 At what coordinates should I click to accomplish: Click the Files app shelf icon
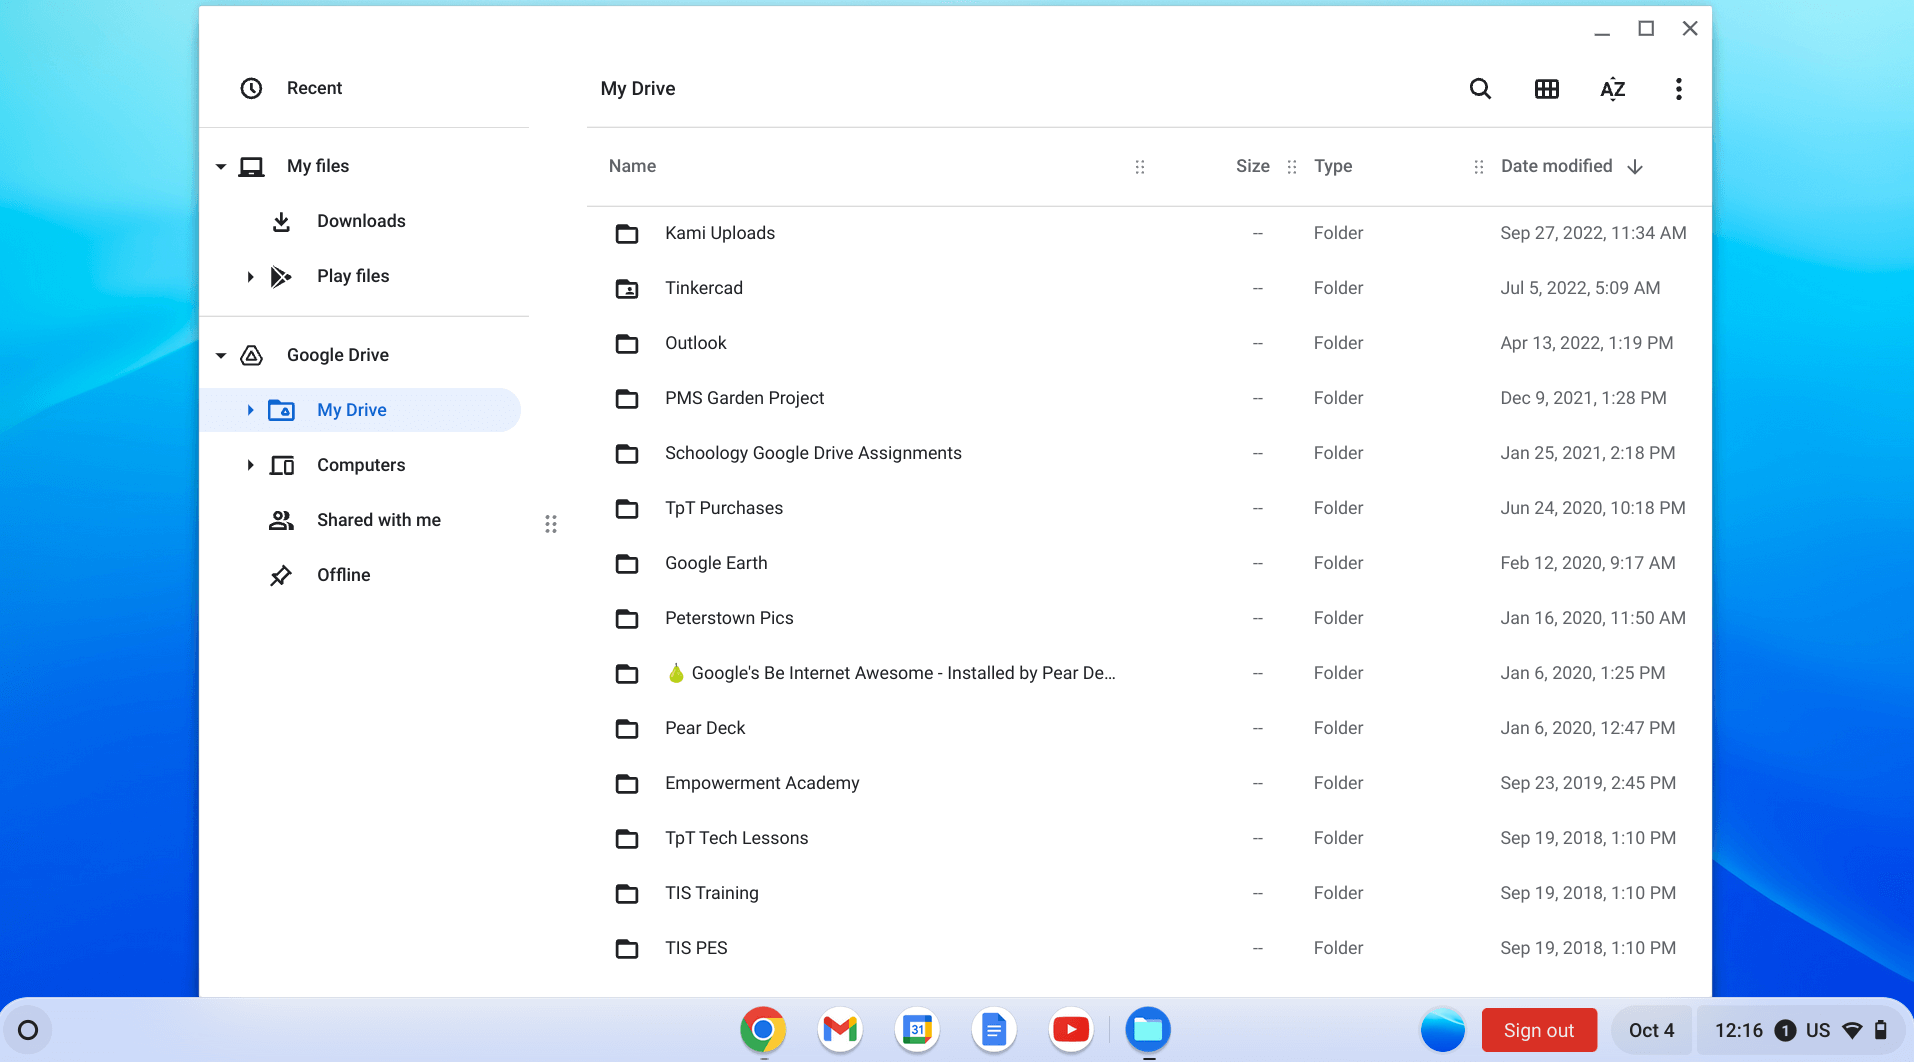pyautogui.click(x=1148, y=1029)
